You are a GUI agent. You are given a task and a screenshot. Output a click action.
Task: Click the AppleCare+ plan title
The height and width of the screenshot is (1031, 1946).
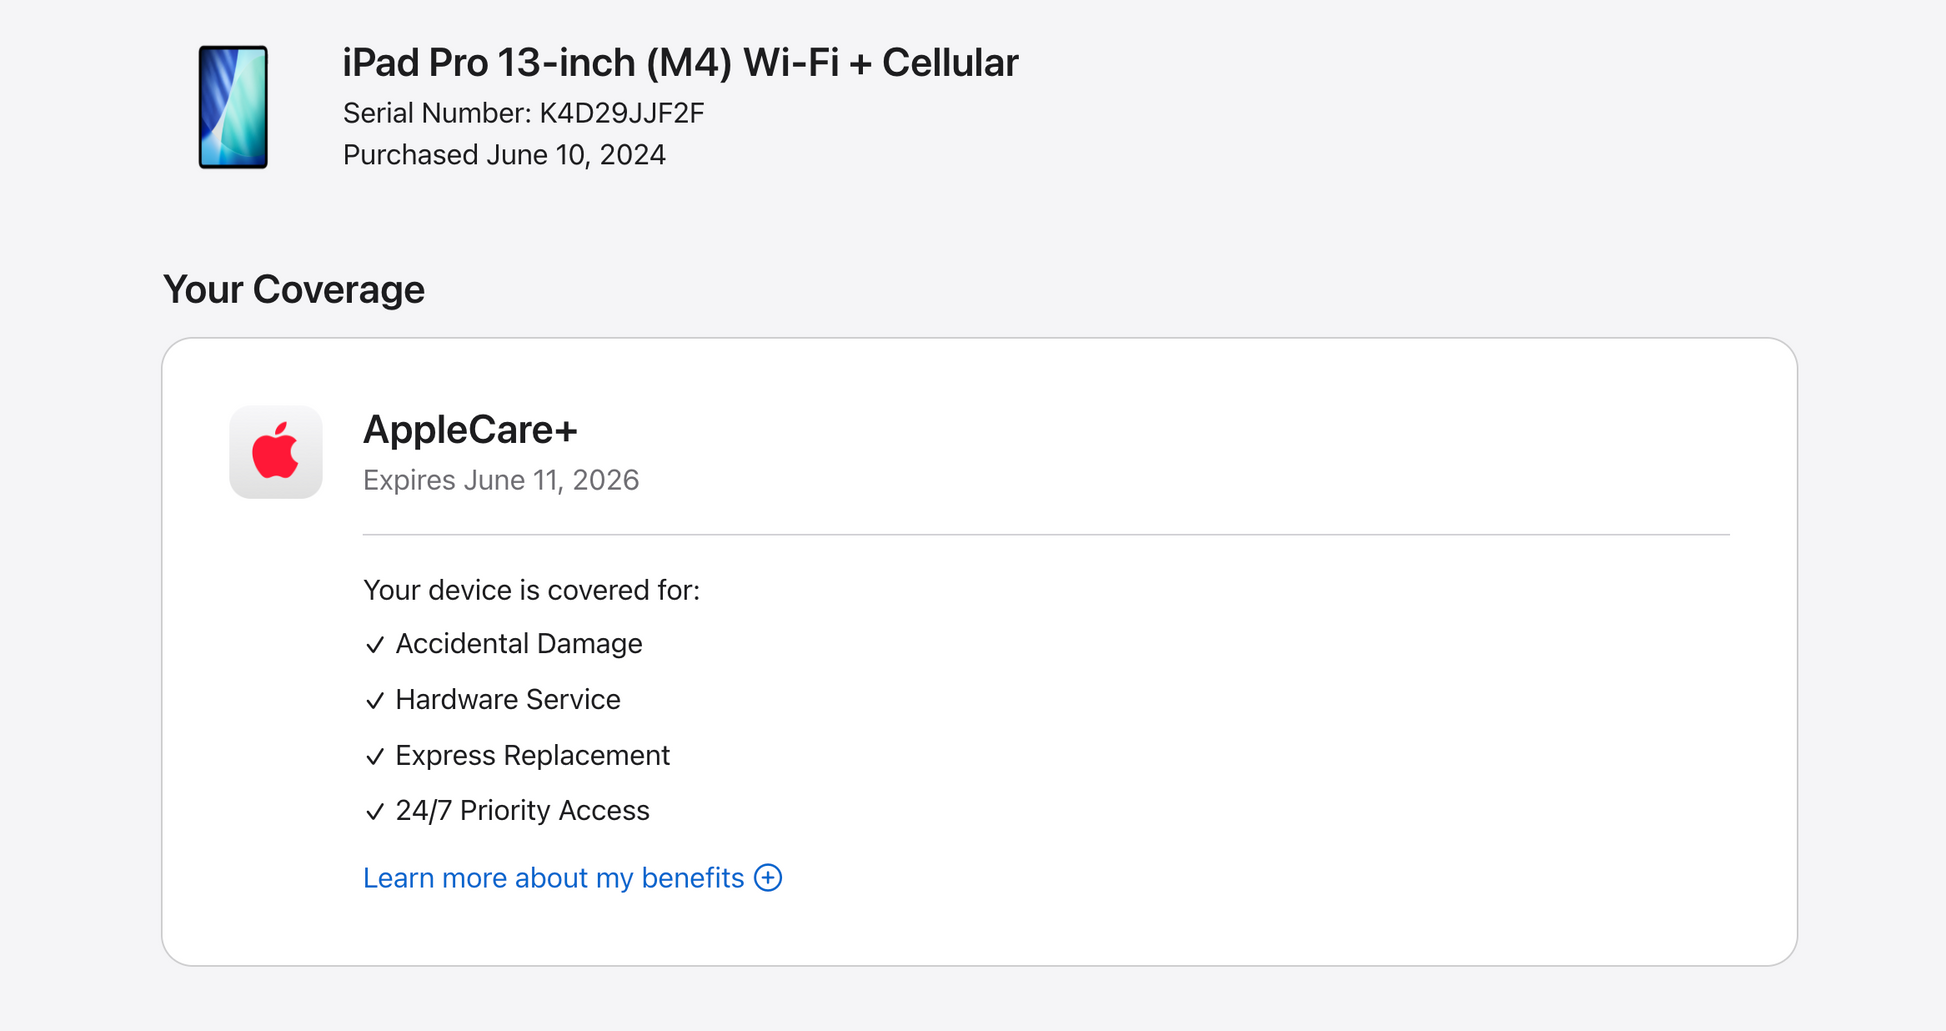click(x=470, y=430)
